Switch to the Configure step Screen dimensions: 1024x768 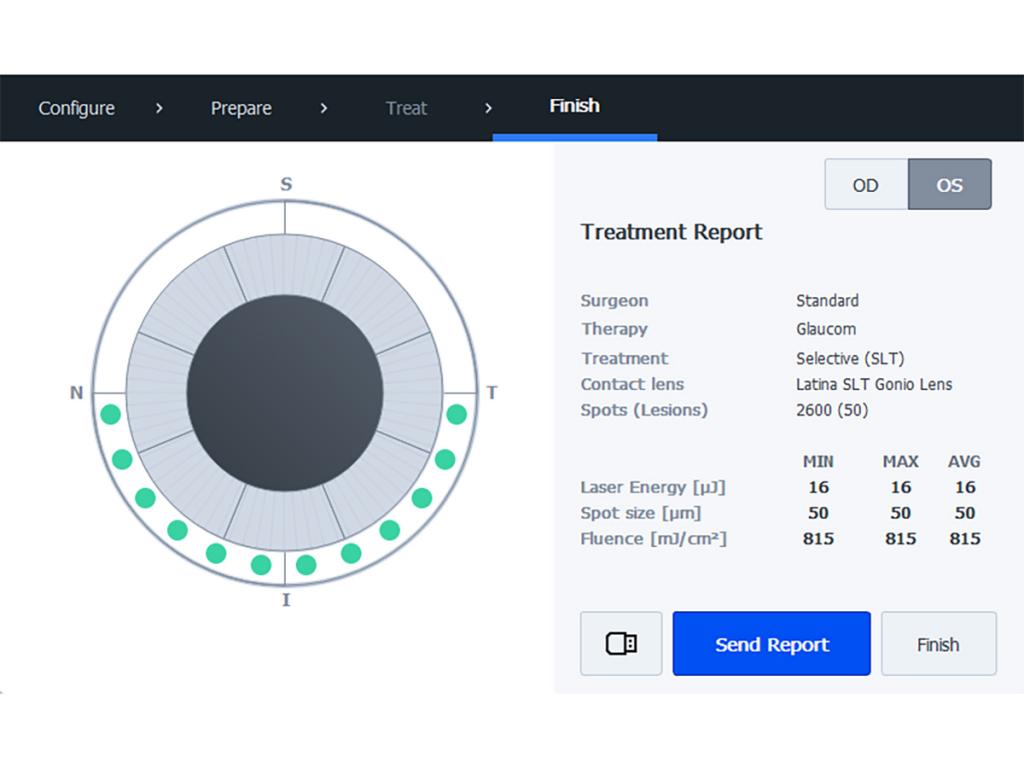76,107
